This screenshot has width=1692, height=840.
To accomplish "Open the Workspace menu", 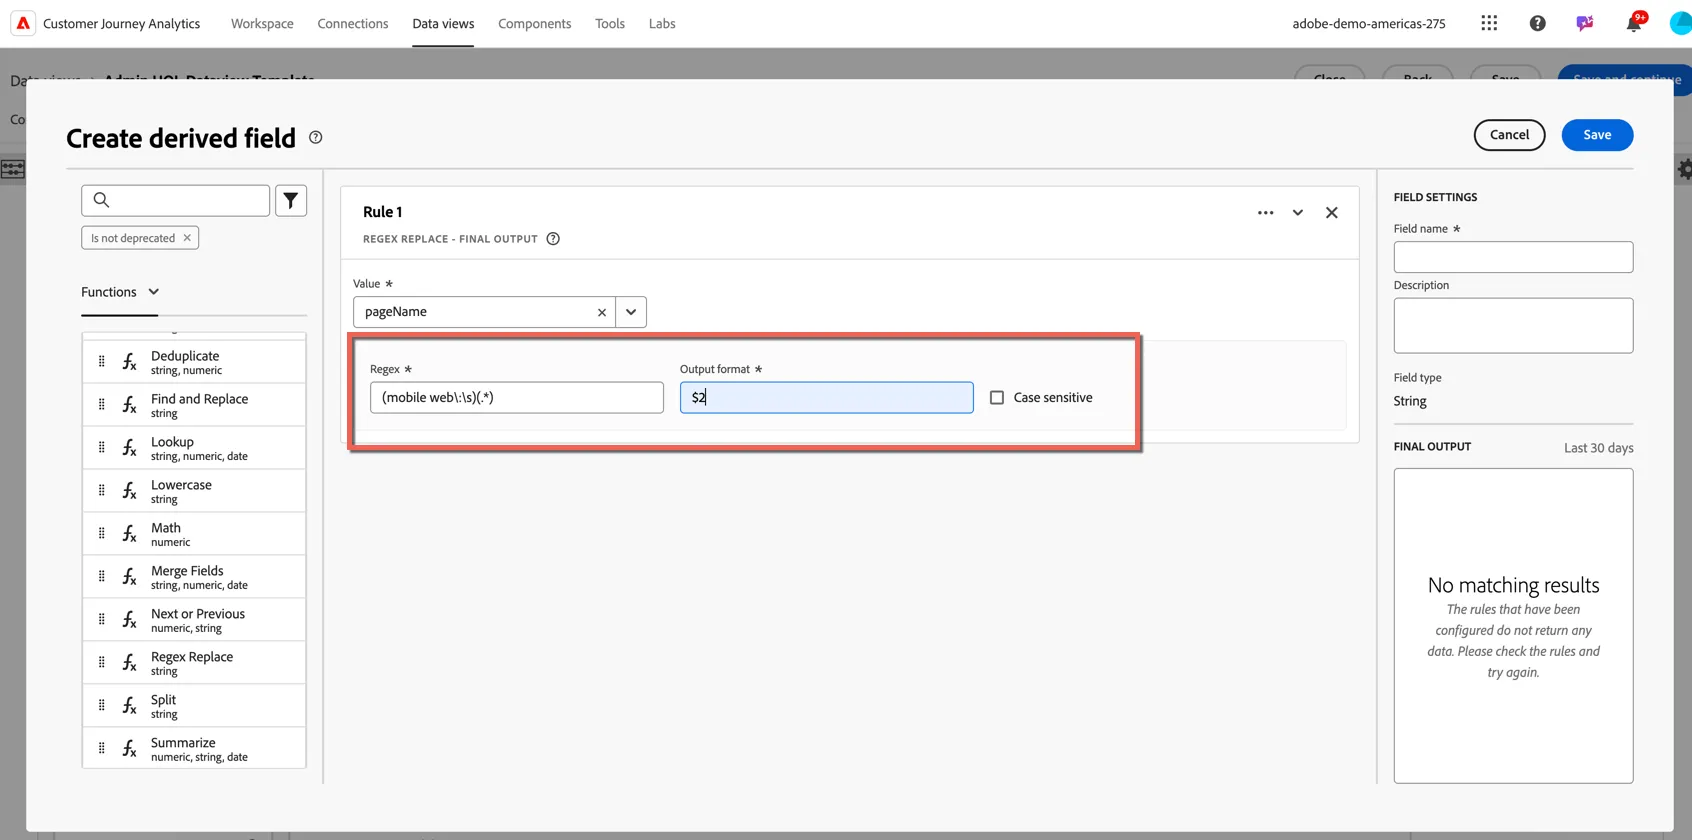I will point(262,23).
